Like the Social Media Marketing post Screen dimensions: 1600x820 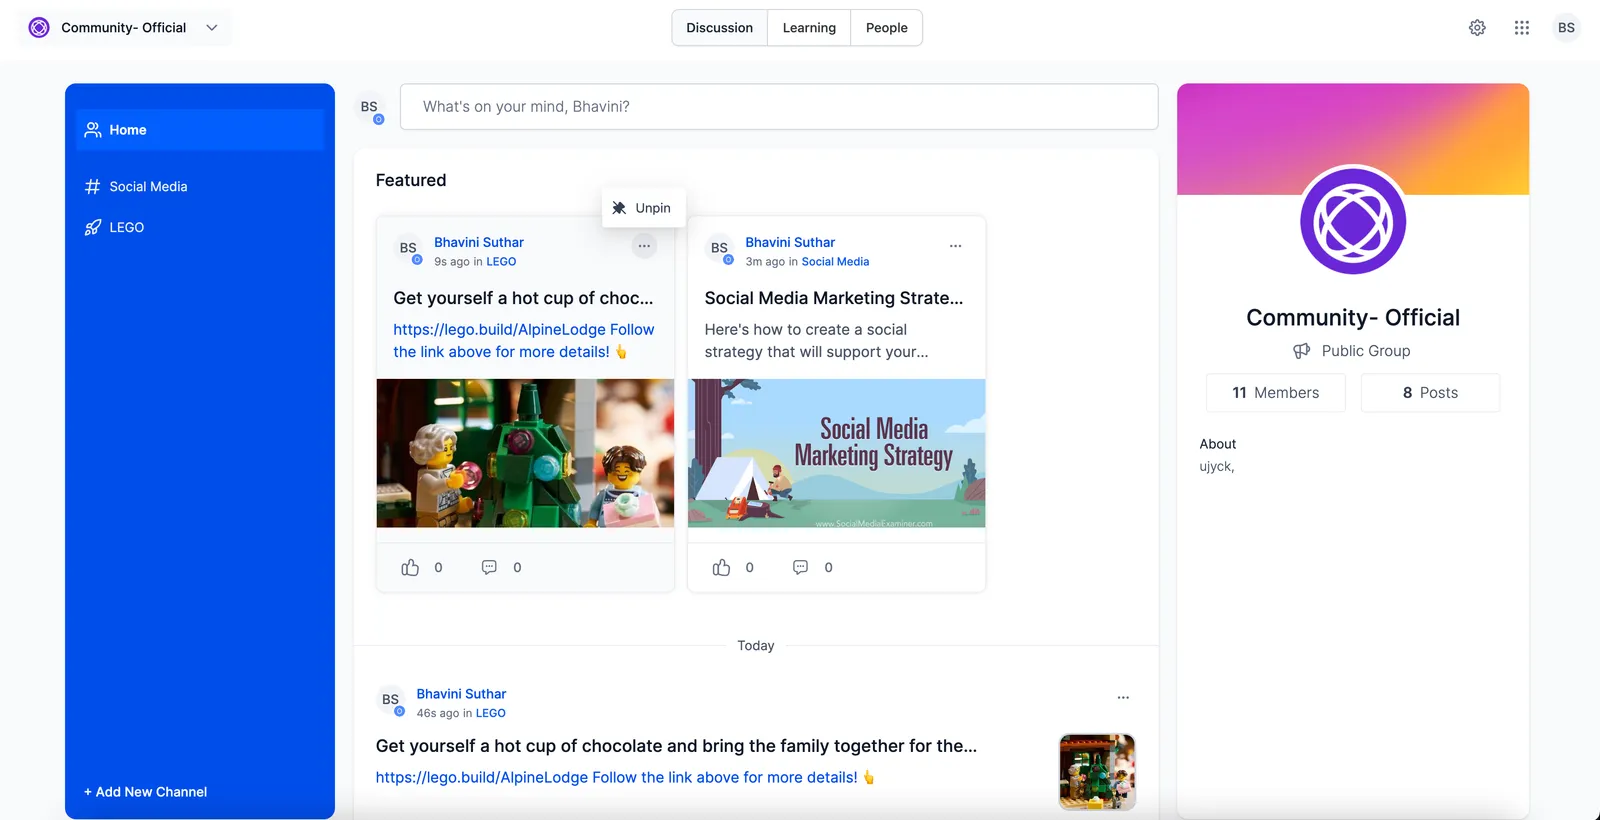pyautogui.click(x=721, y=567)
